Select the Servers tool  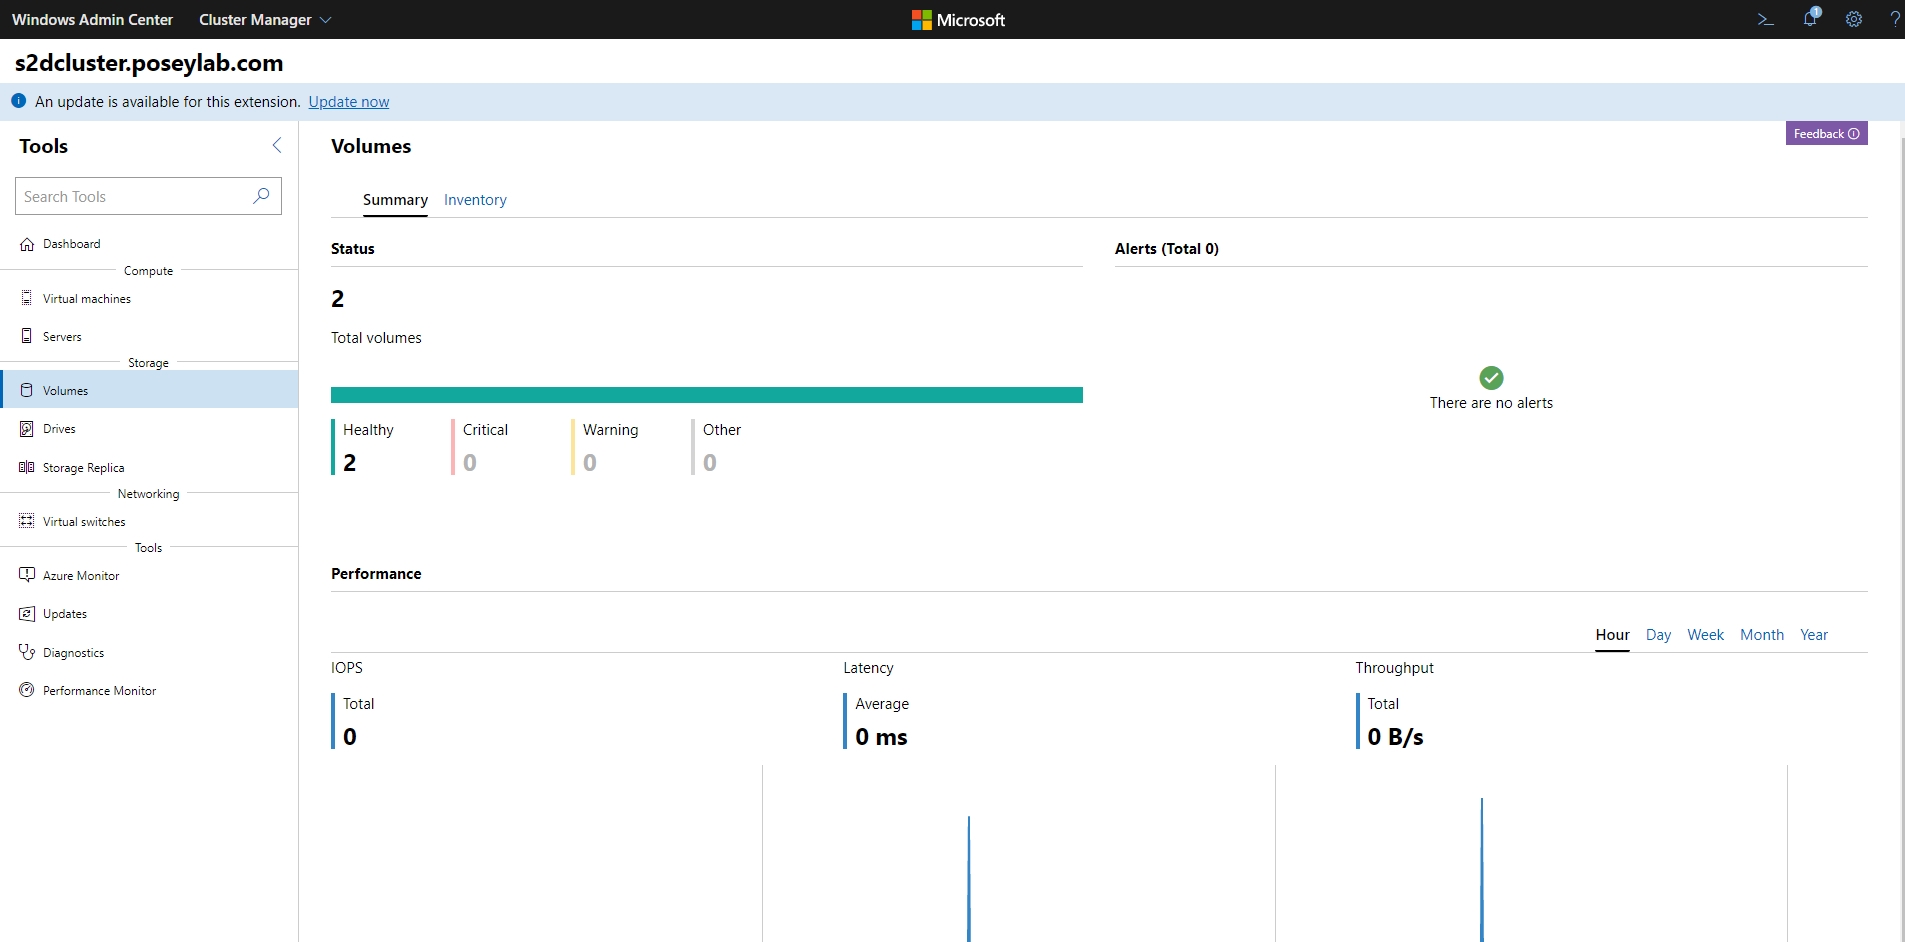click(x=64, y=336)
